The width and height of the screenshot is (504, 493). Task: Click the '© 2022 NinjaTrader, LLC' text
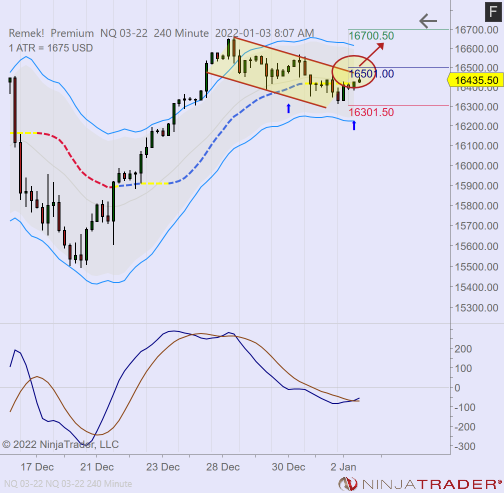60,444
